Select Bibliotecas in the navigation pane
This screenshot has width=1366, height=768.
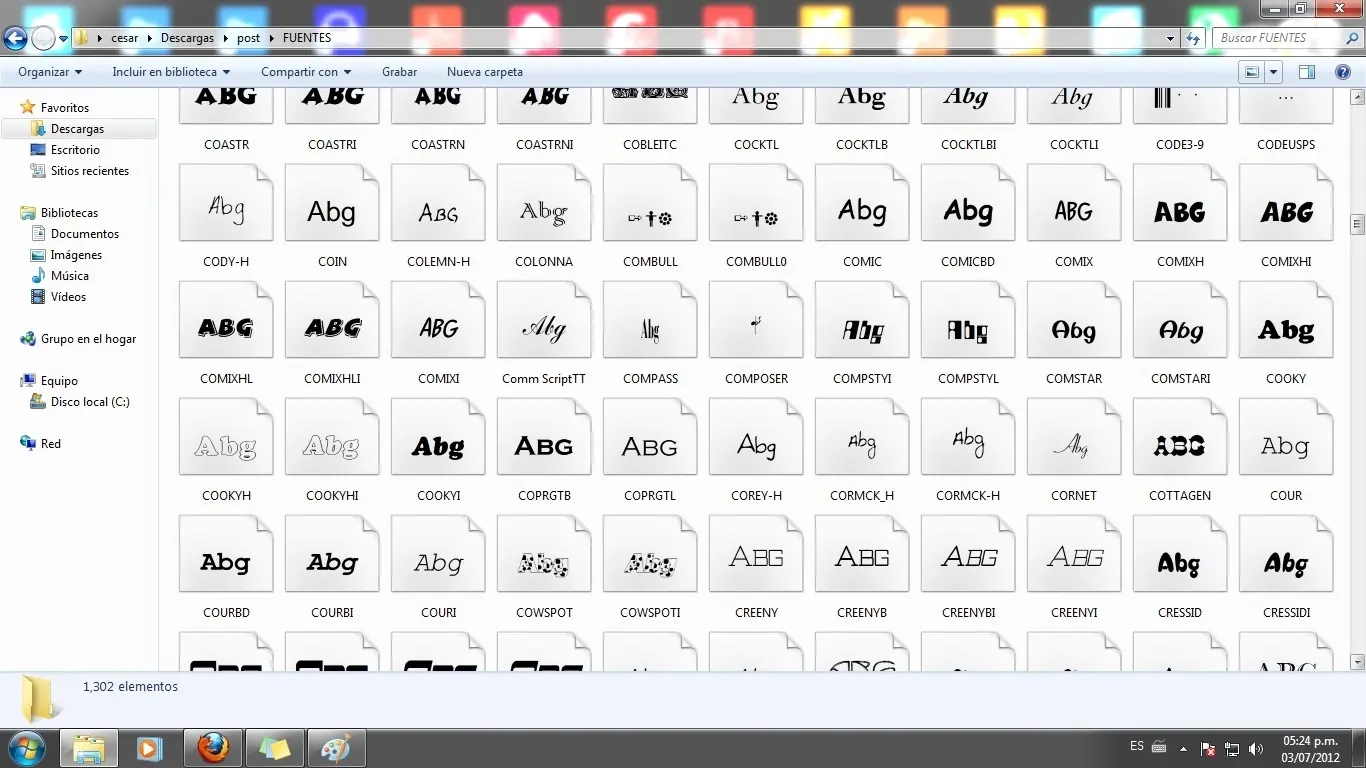pos(69,213)
